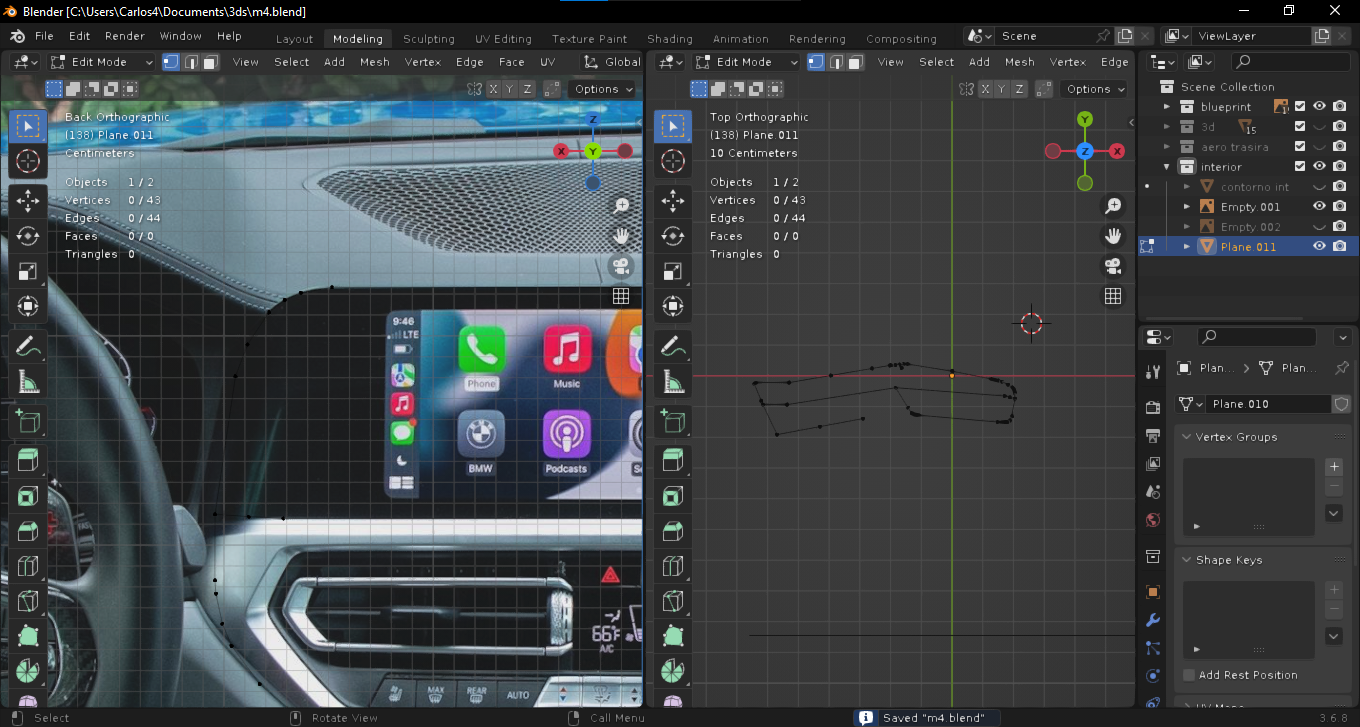Open the Global orientation dropdown

[x=612, y=62]
